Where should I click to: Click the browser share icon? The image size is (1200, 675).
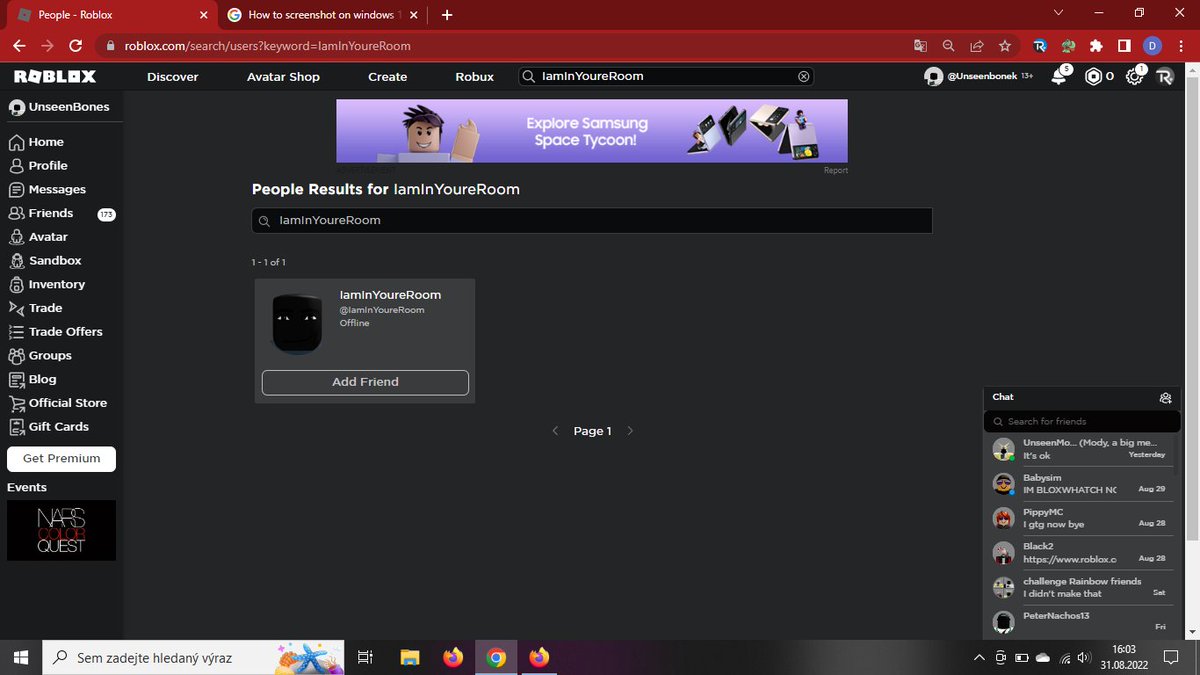coord(977,45)
